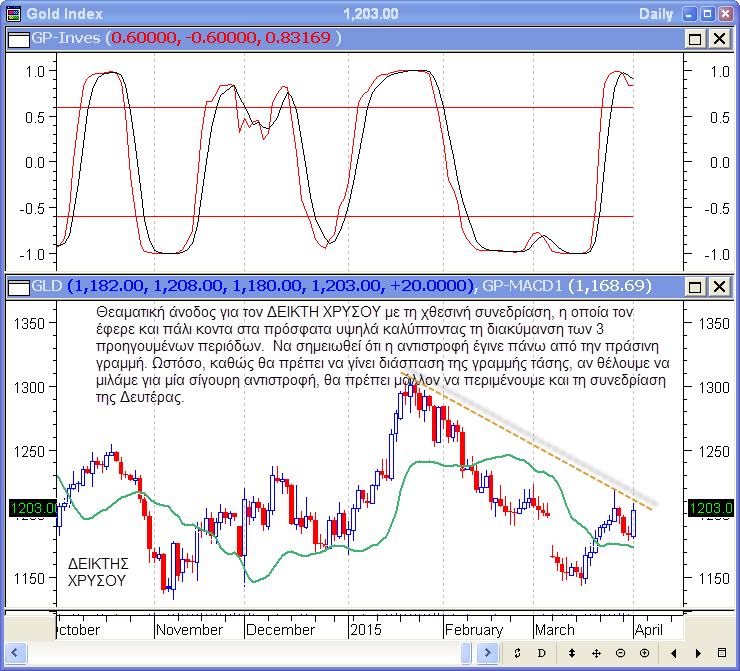Select the orange dashed trendline

[529, 443]
